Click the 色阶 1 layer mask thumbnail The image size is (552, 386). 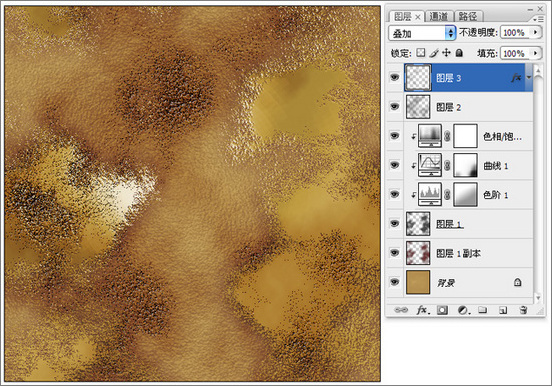point(465,194)
